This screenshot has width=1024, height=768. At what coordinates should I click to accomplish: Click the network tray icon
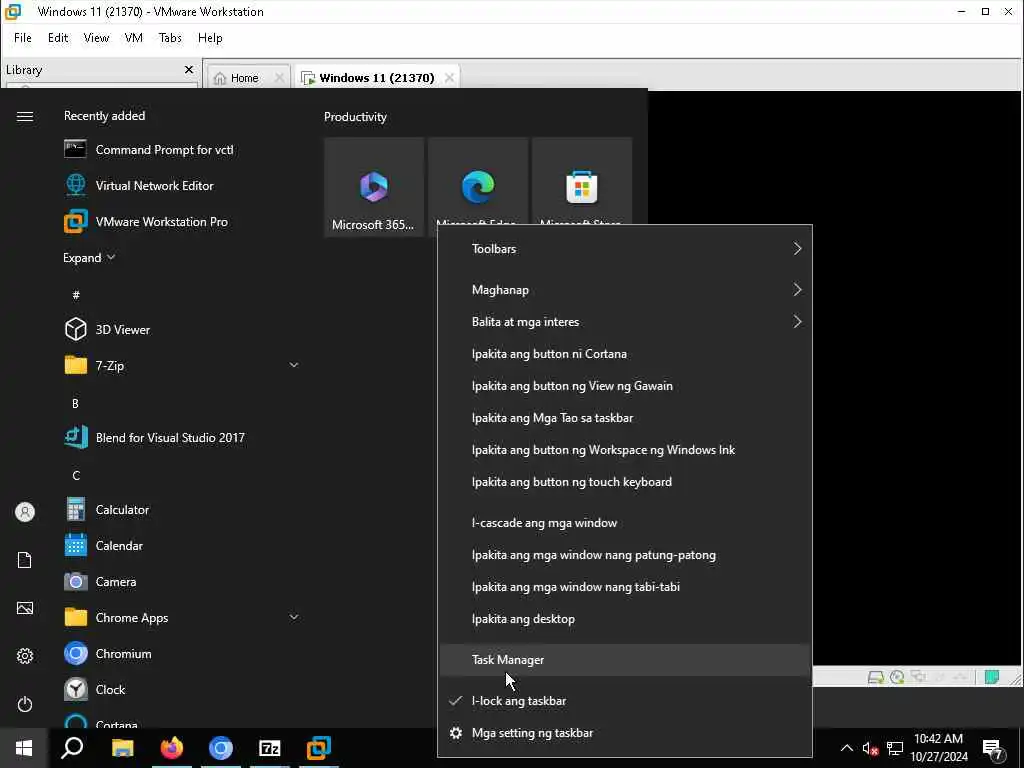point(895,748)
